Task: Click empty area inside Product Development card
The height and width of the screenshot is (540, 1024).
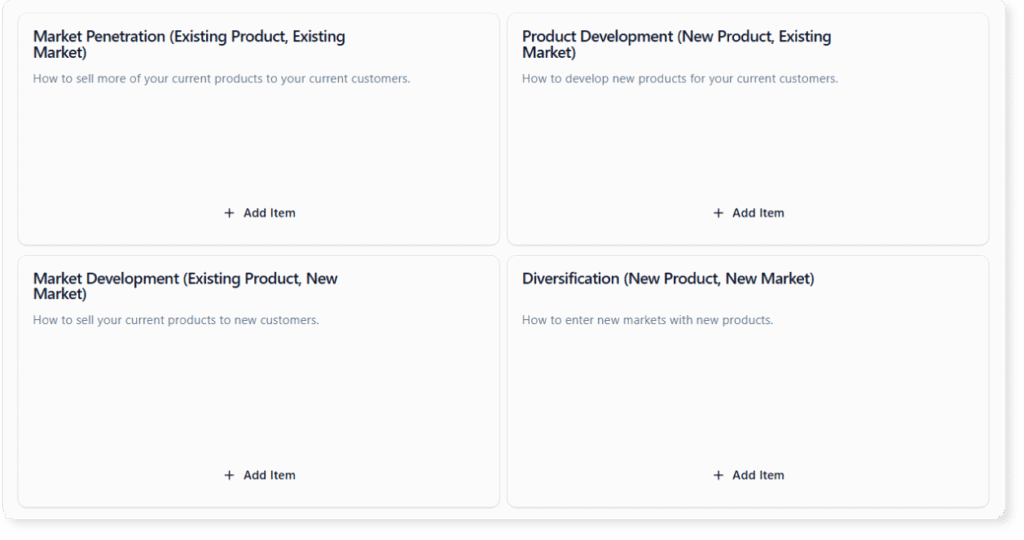Action: point(747,145)
